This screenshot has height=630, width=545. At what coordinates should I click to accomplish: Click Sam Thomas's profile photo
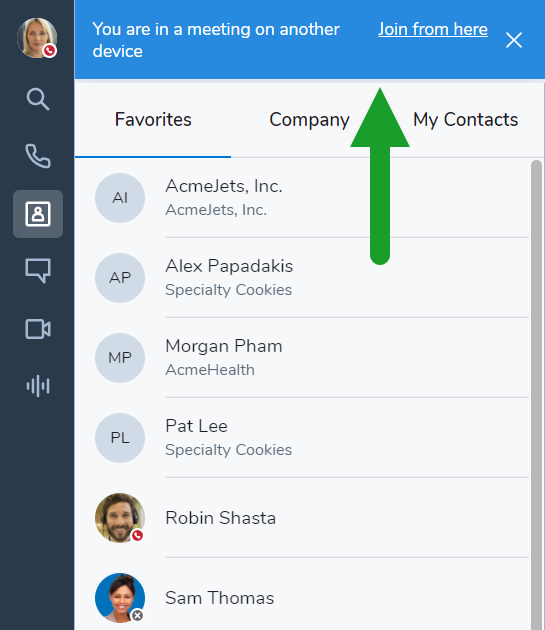click(x=120, y=598)
